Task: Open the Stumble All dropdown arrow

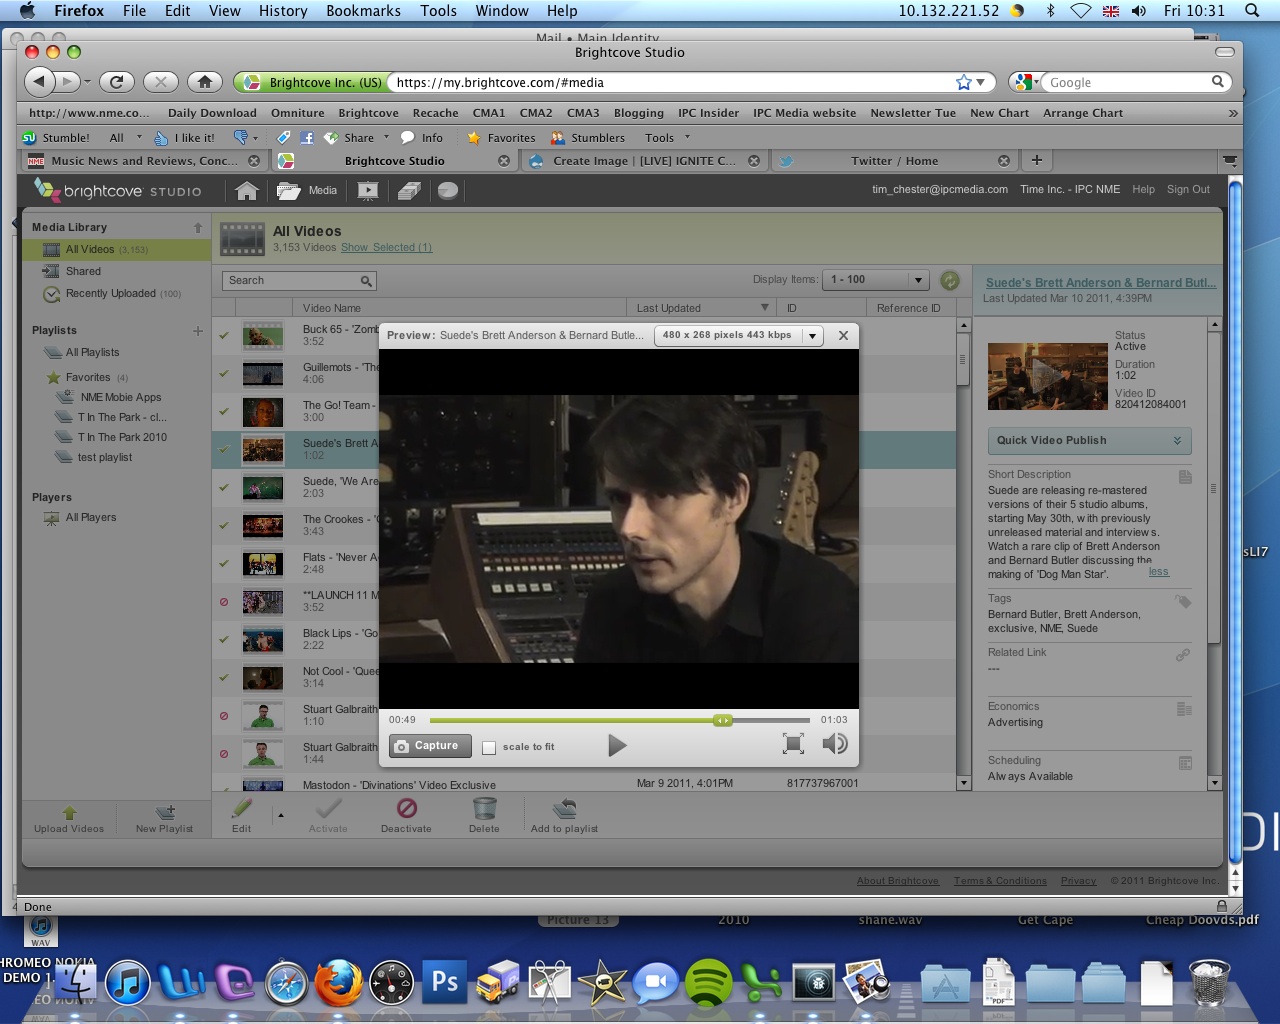Action: [x=139, y=138]
